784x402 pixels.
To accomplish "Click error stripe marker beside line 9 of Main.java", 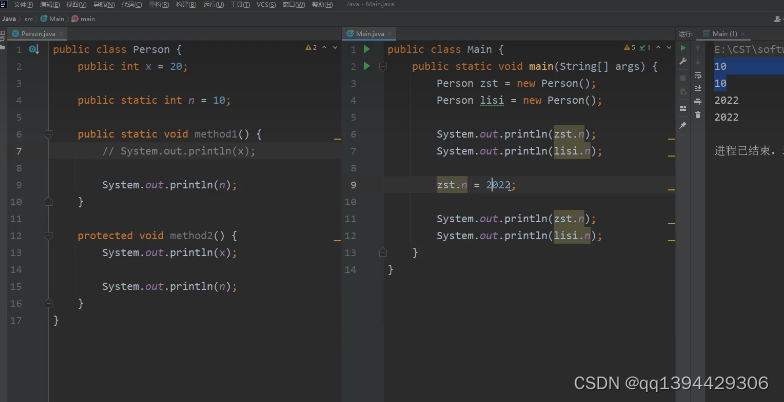I will pos(672,190).
